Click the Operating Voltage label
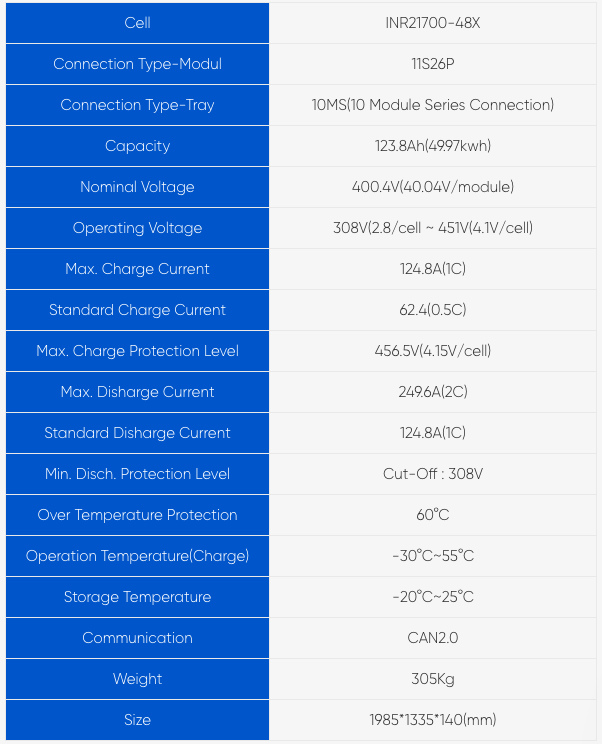This screenshot has width=602, height=744. [x=137, y=228]
